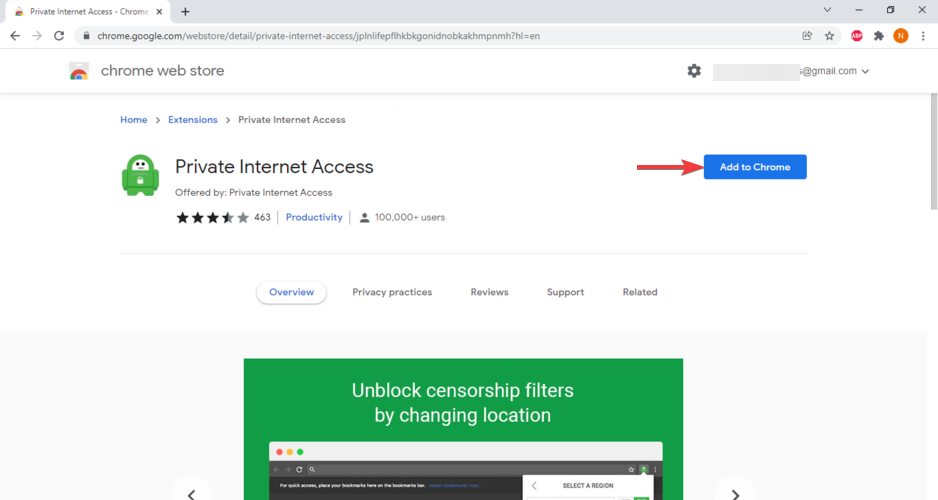
Task: Open the Extensions puzzle piece menu
Action: pos(879,35)
